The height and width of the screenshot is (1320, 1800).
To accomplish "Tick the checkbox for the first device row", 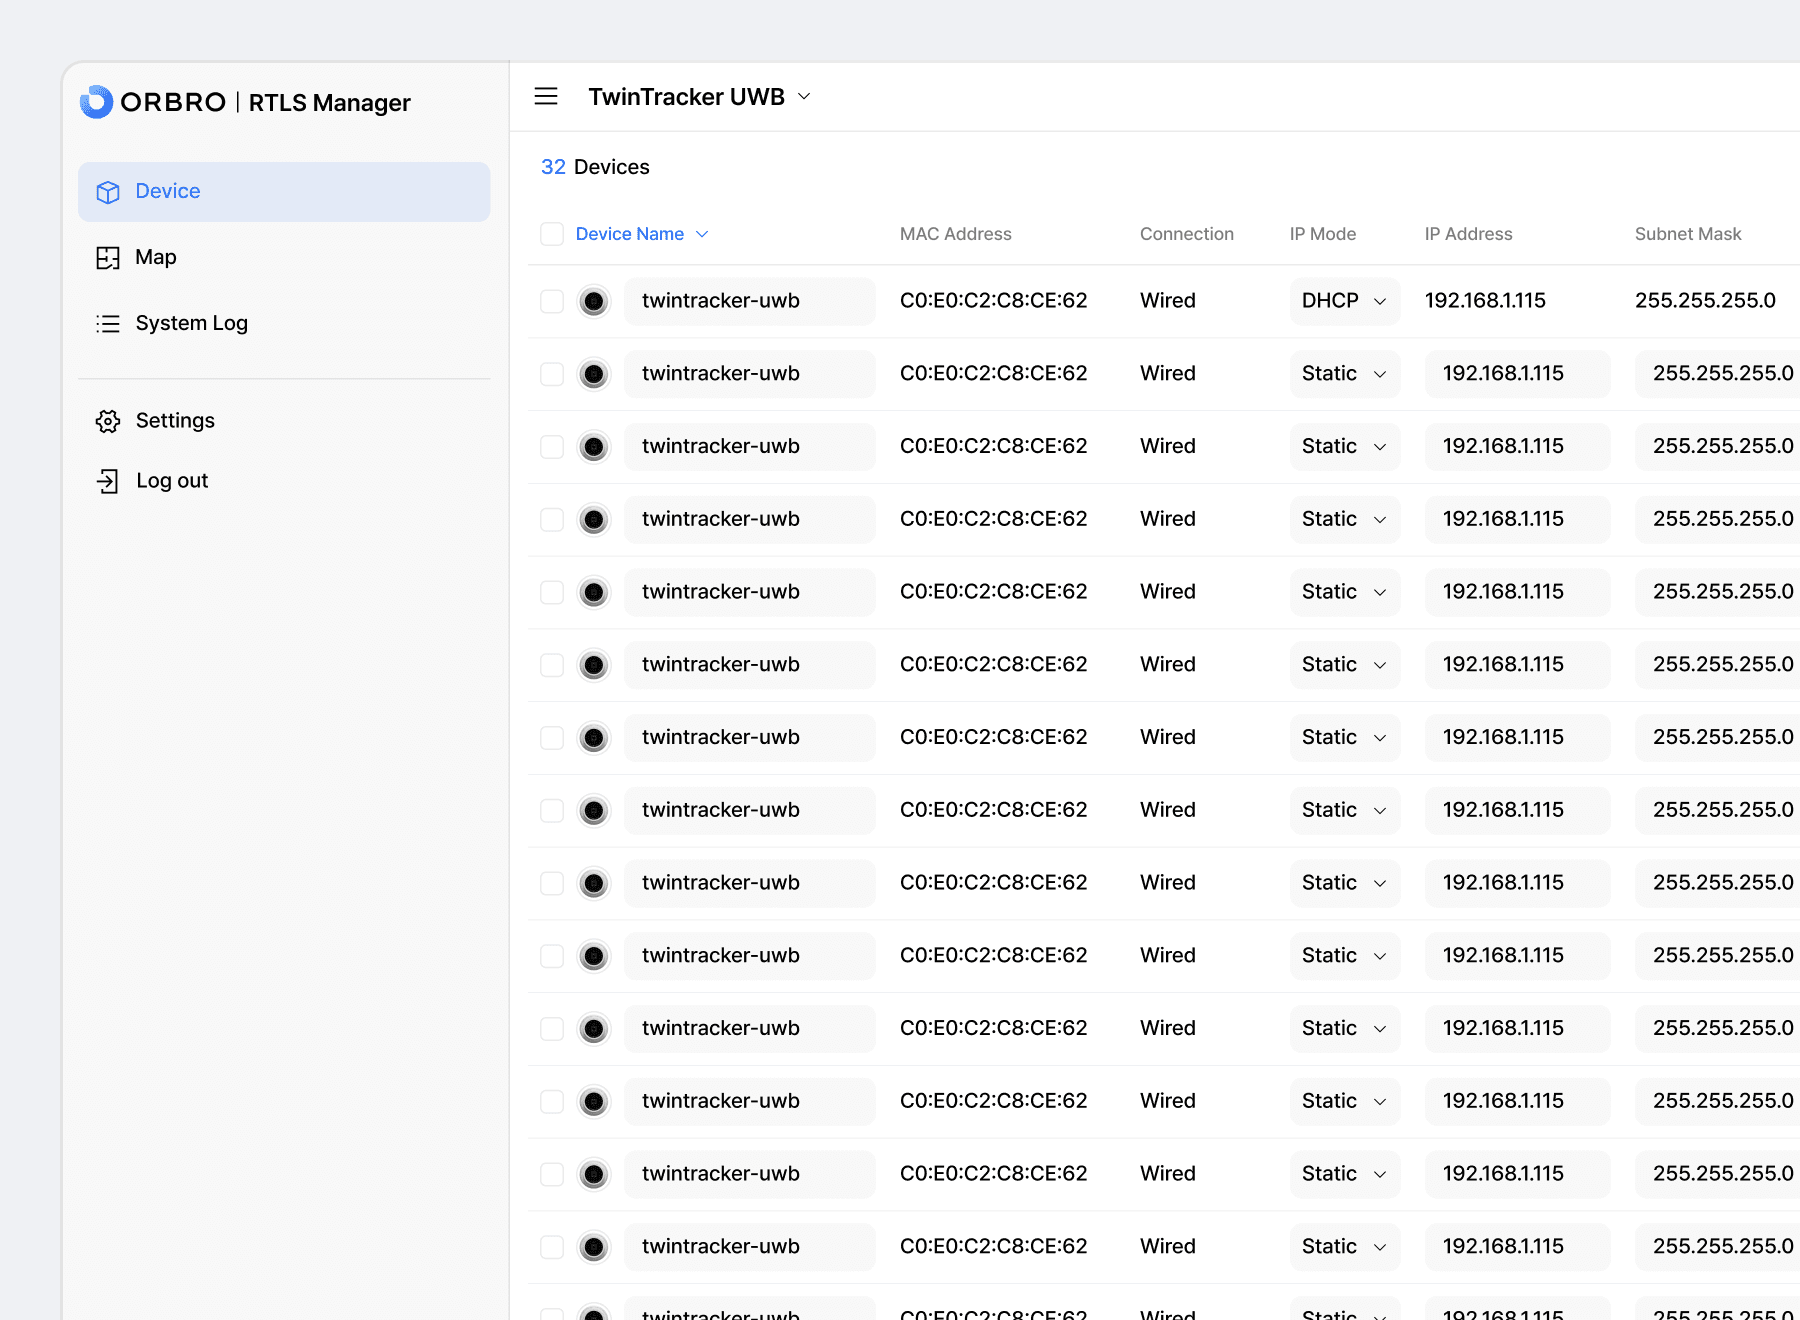I will 552,301.
